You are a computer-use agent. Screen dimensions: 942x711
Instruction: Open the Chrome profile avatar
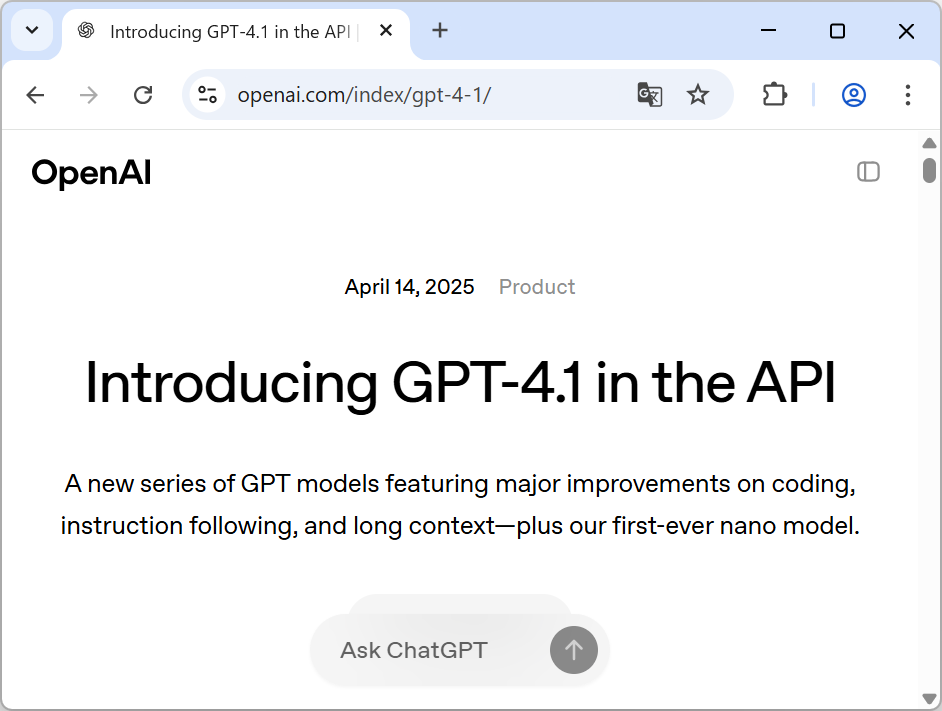click(x=853, y=94)
